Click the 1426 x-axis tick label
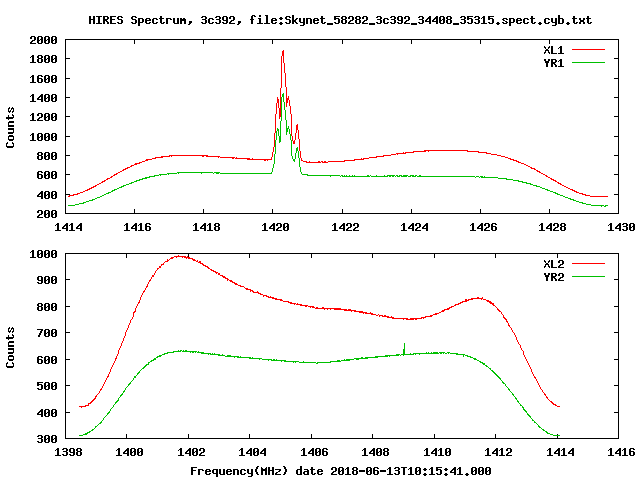This screenshot has height=480, width=640. tap(483, 227)
